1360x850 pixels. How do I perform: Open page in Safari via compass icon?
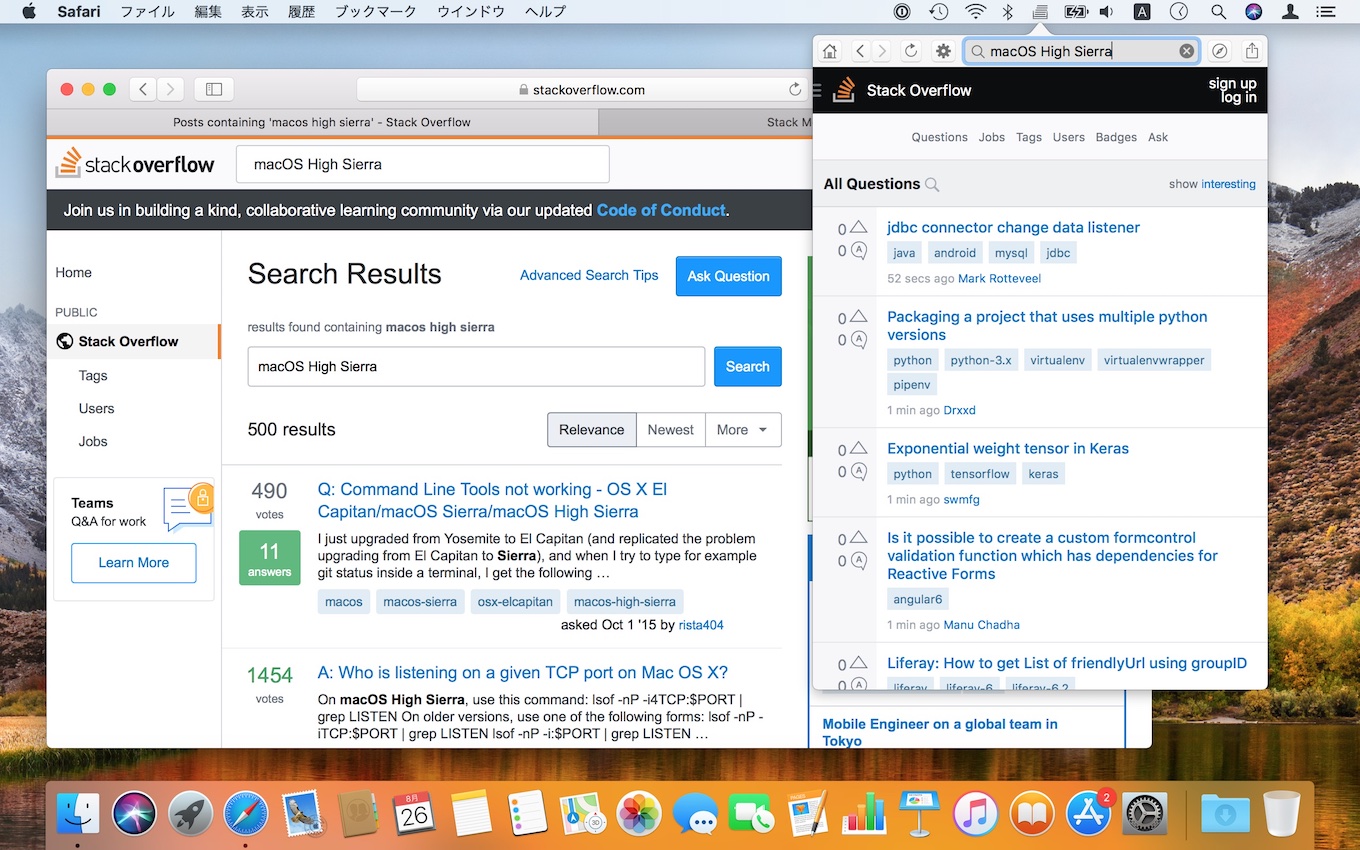[1219, 51]
